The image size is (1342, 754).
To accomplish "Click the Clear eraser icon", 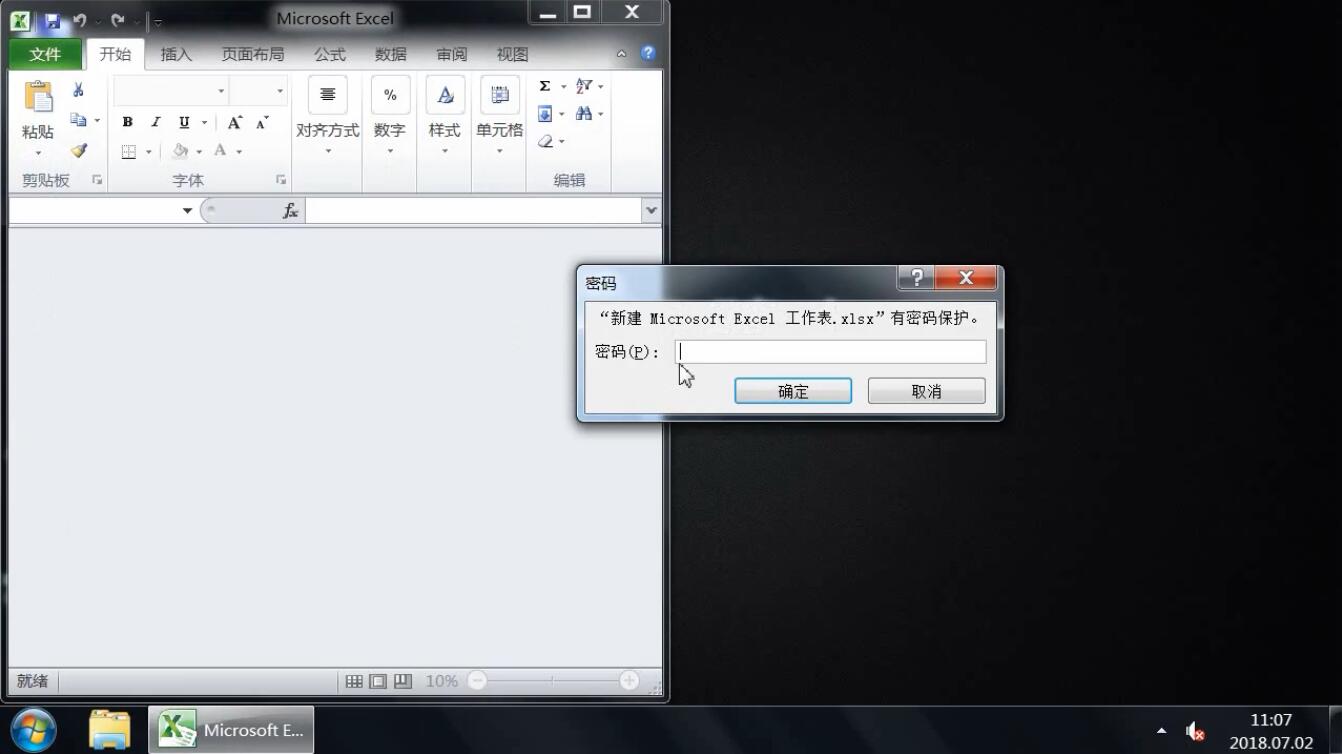I will click(x=545, y=142).
